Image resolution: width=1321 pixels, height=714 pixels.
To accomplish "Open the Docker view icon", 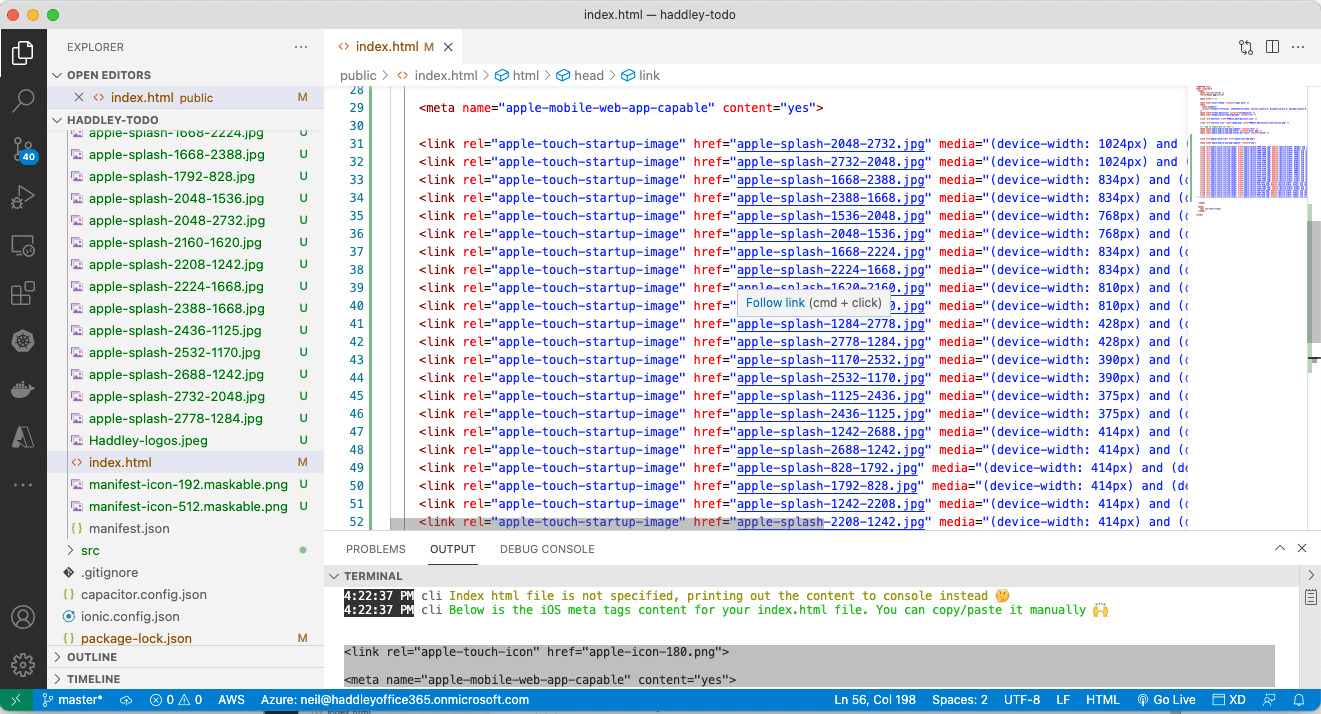I will pyautogui.click(x=23, y=389).
